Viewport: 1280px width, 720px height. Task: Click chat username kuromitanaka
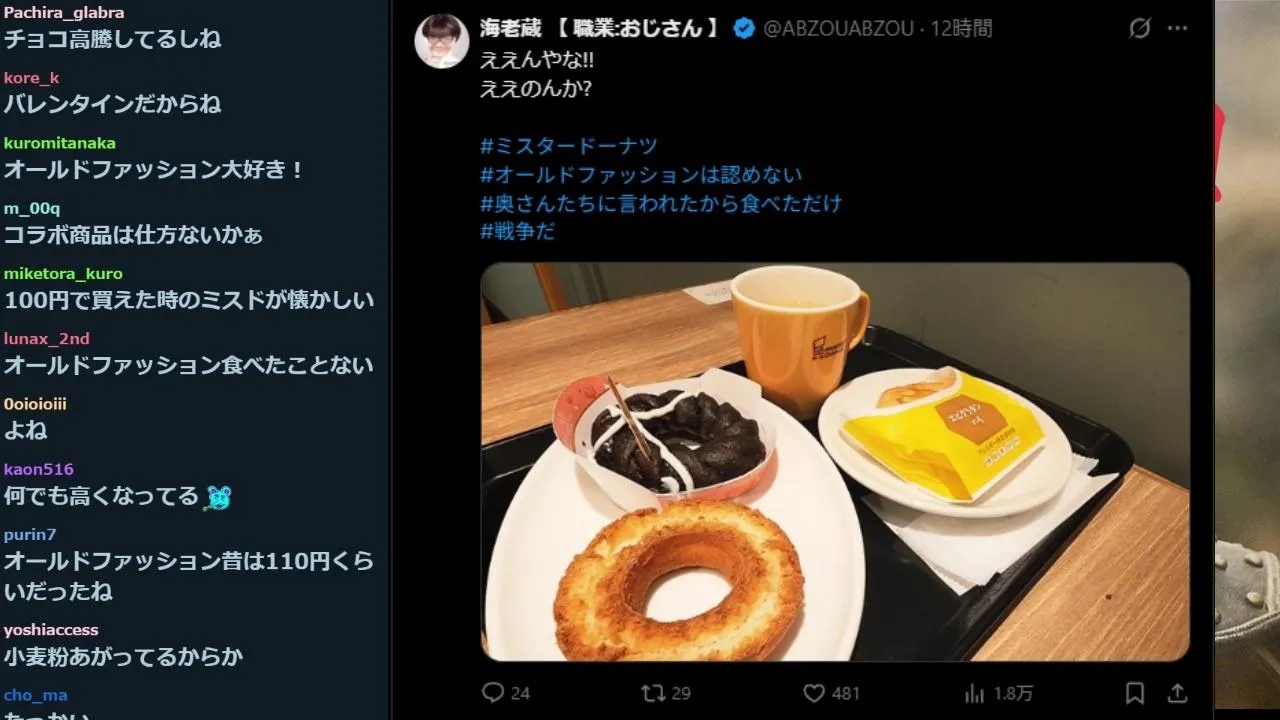[60, 143]
